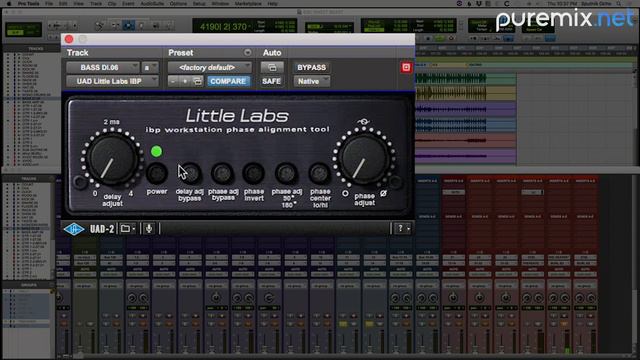The height and width of the screenshot is (360, 640).
Task: Select the next preset with the plus button
Action: [185, 81]
